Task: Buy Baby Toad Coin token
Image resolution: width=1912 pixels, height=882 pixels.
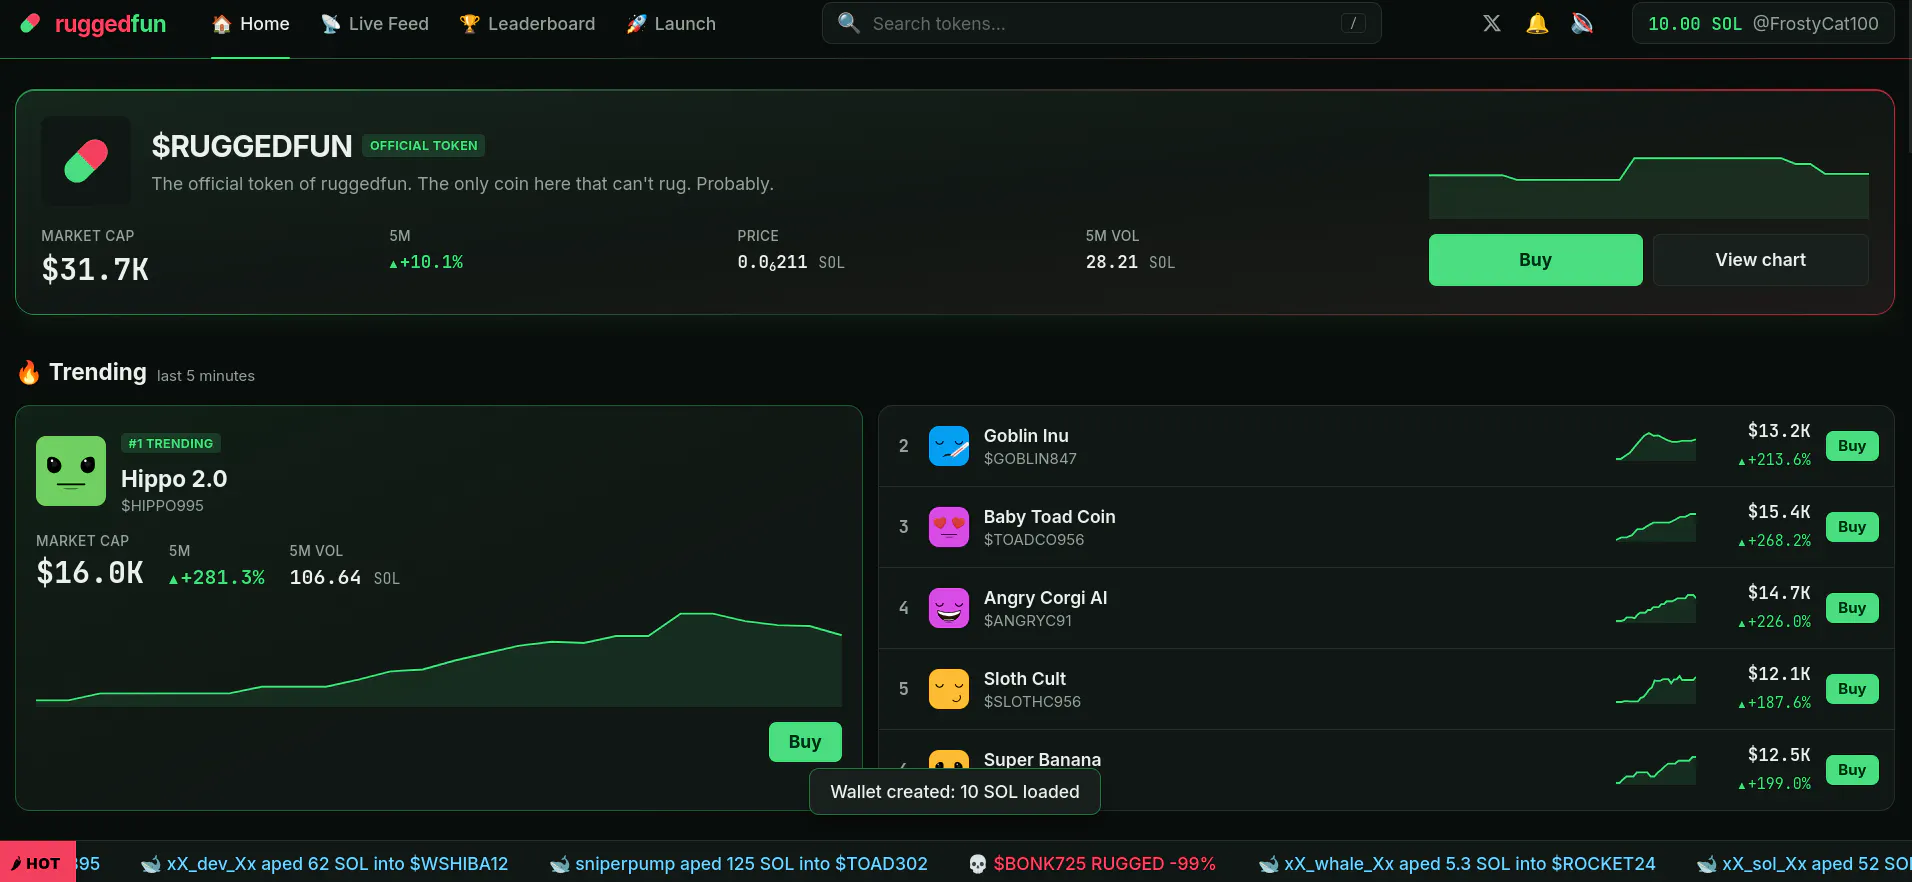Action: 1852,527
